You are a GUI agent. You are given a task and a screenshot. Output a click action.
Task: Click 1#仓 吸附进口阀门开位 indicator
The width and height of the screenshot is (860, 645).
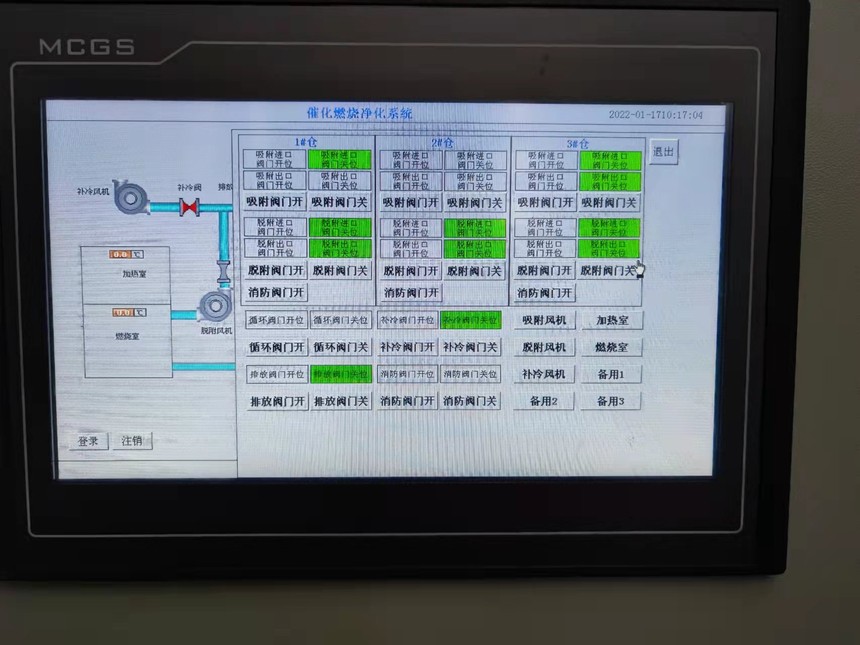click(274, 159)
